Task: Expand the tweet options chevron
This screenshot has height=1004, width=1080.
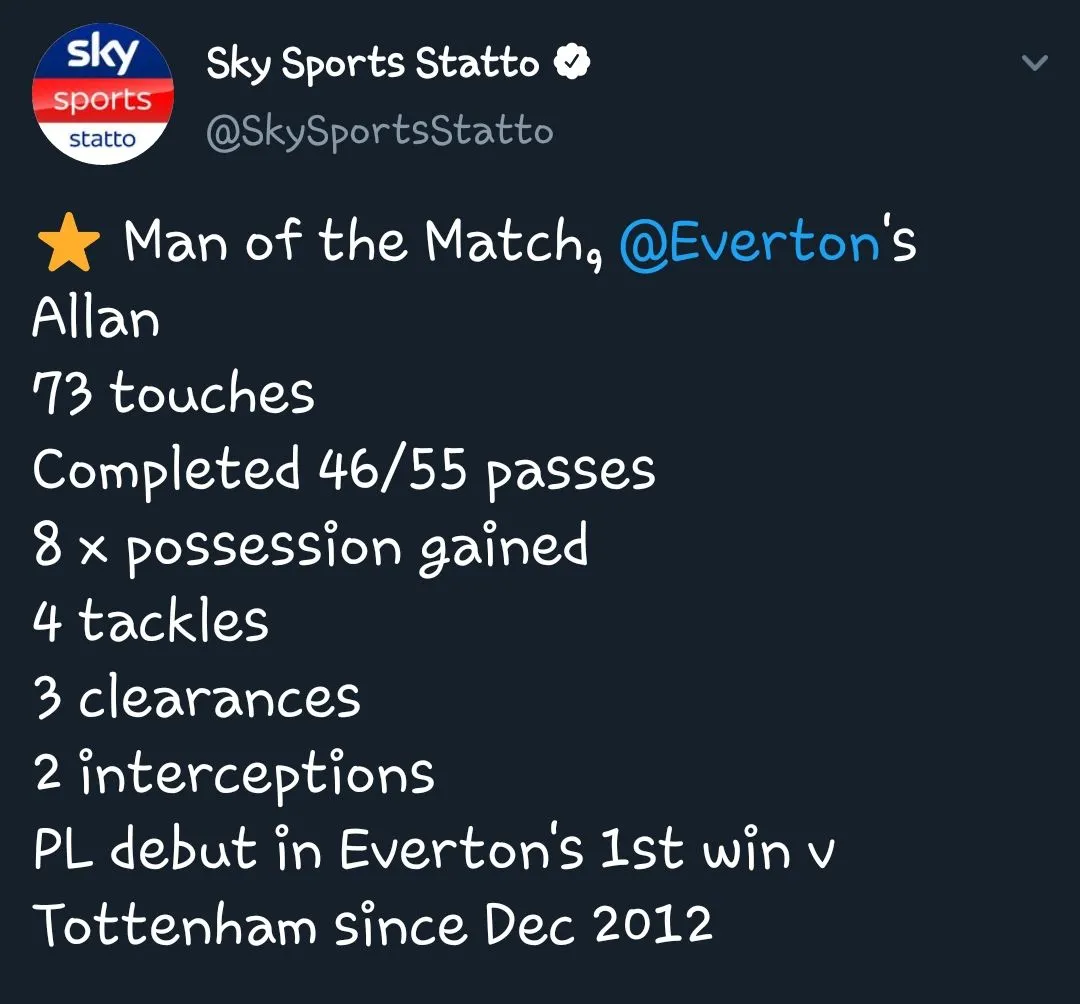Action: (1034, 64)
